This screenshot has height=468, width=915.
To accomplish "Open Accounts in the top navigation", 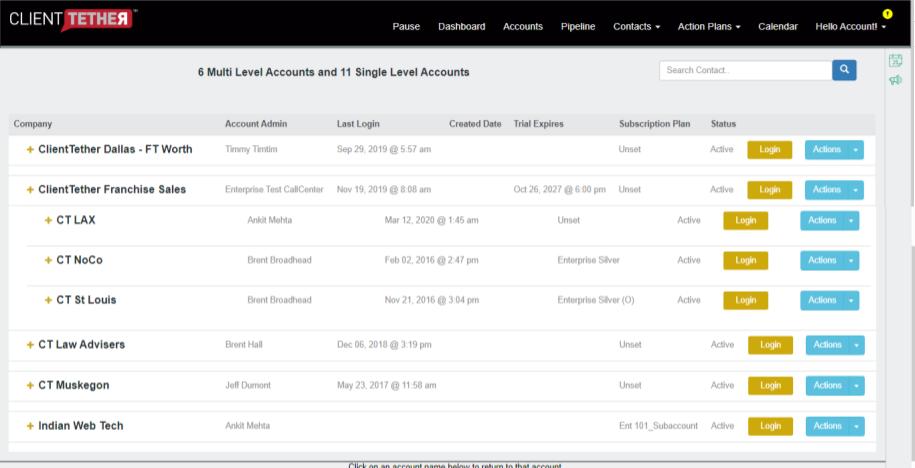I will pyautogui.click(x=523, y=26).
